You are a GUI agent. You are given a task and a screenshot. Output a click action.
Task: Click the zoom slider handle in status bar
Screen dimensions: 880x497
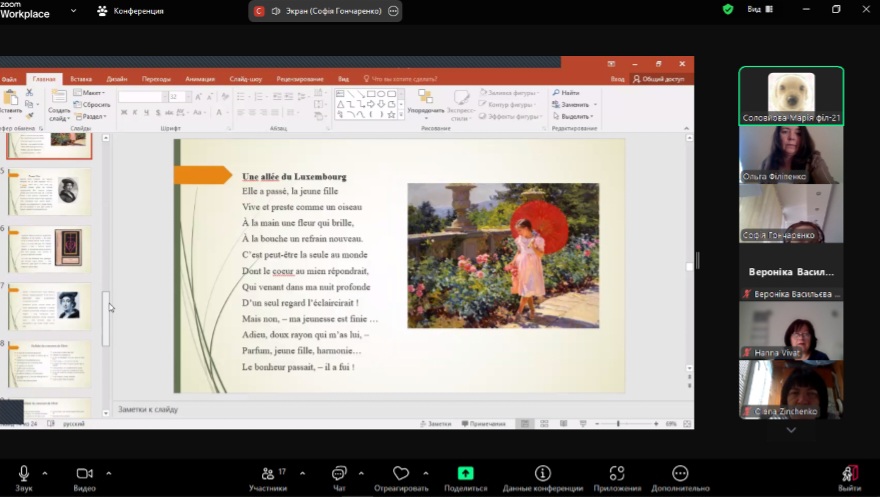pyautogui.click(x=618, y=424)
